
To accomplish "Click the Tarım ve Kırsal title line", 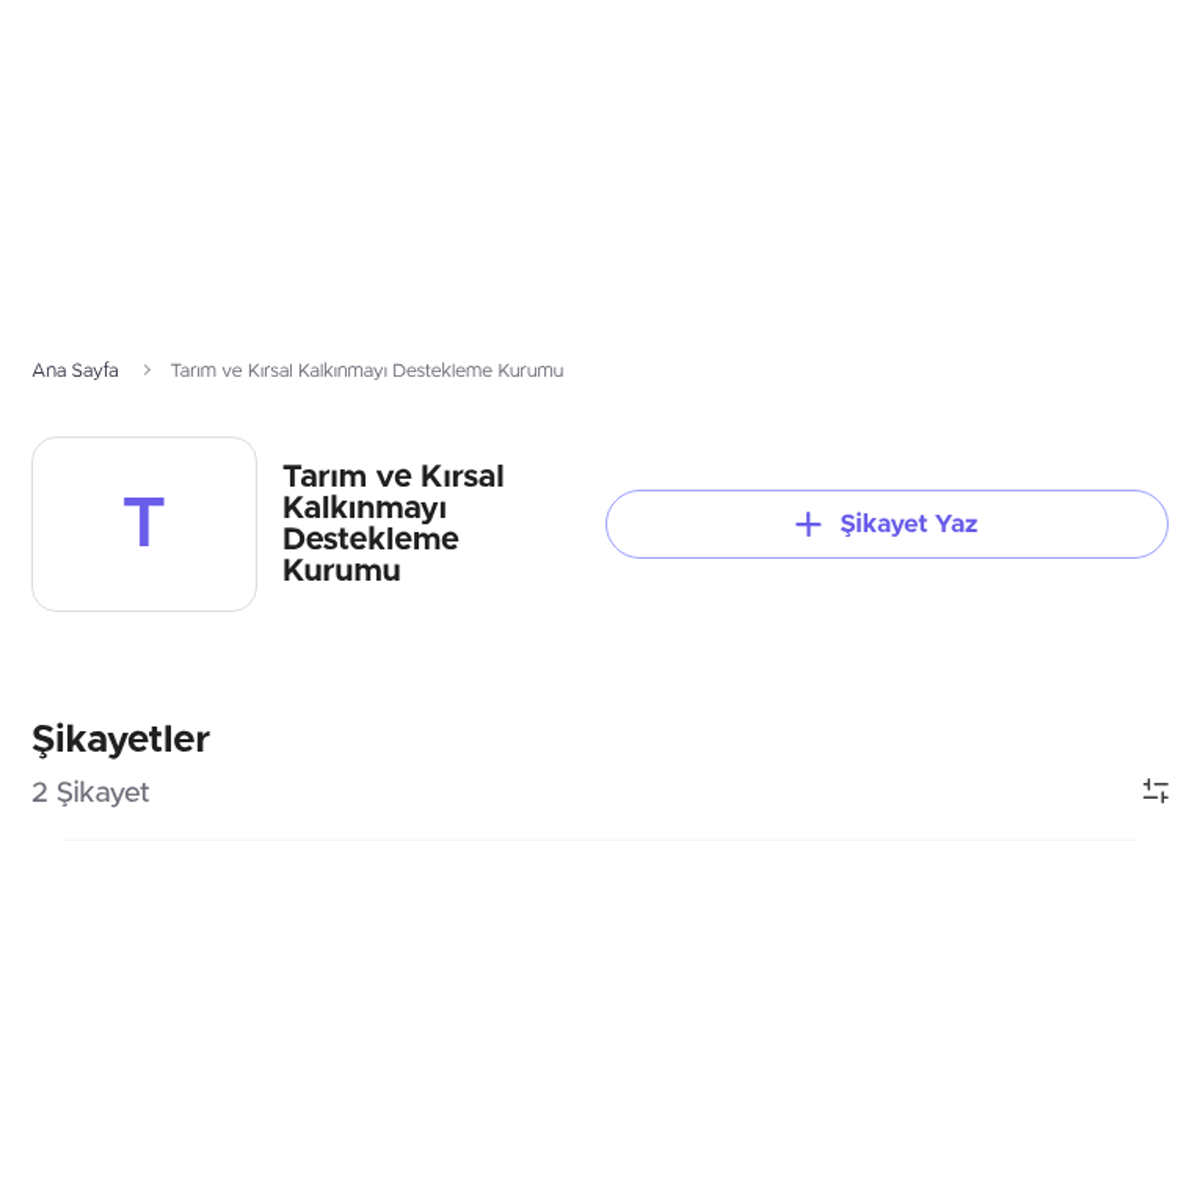I will [393, 476].
